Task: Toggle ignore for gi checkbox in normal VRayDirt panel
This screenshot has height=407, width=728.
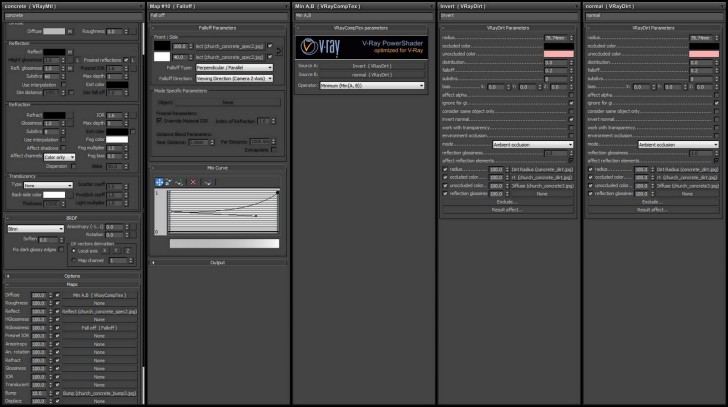Action: coord(716,103)
